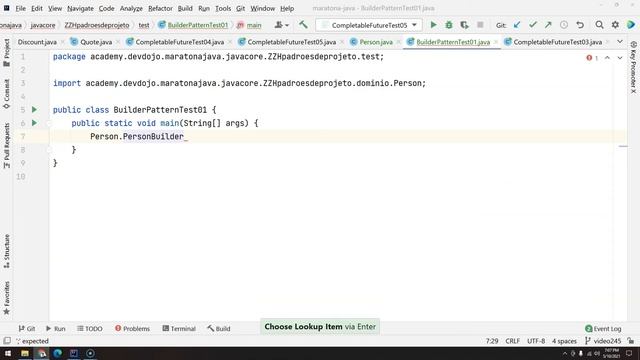Switch to Discount.java tab

[x=37, y=42]
